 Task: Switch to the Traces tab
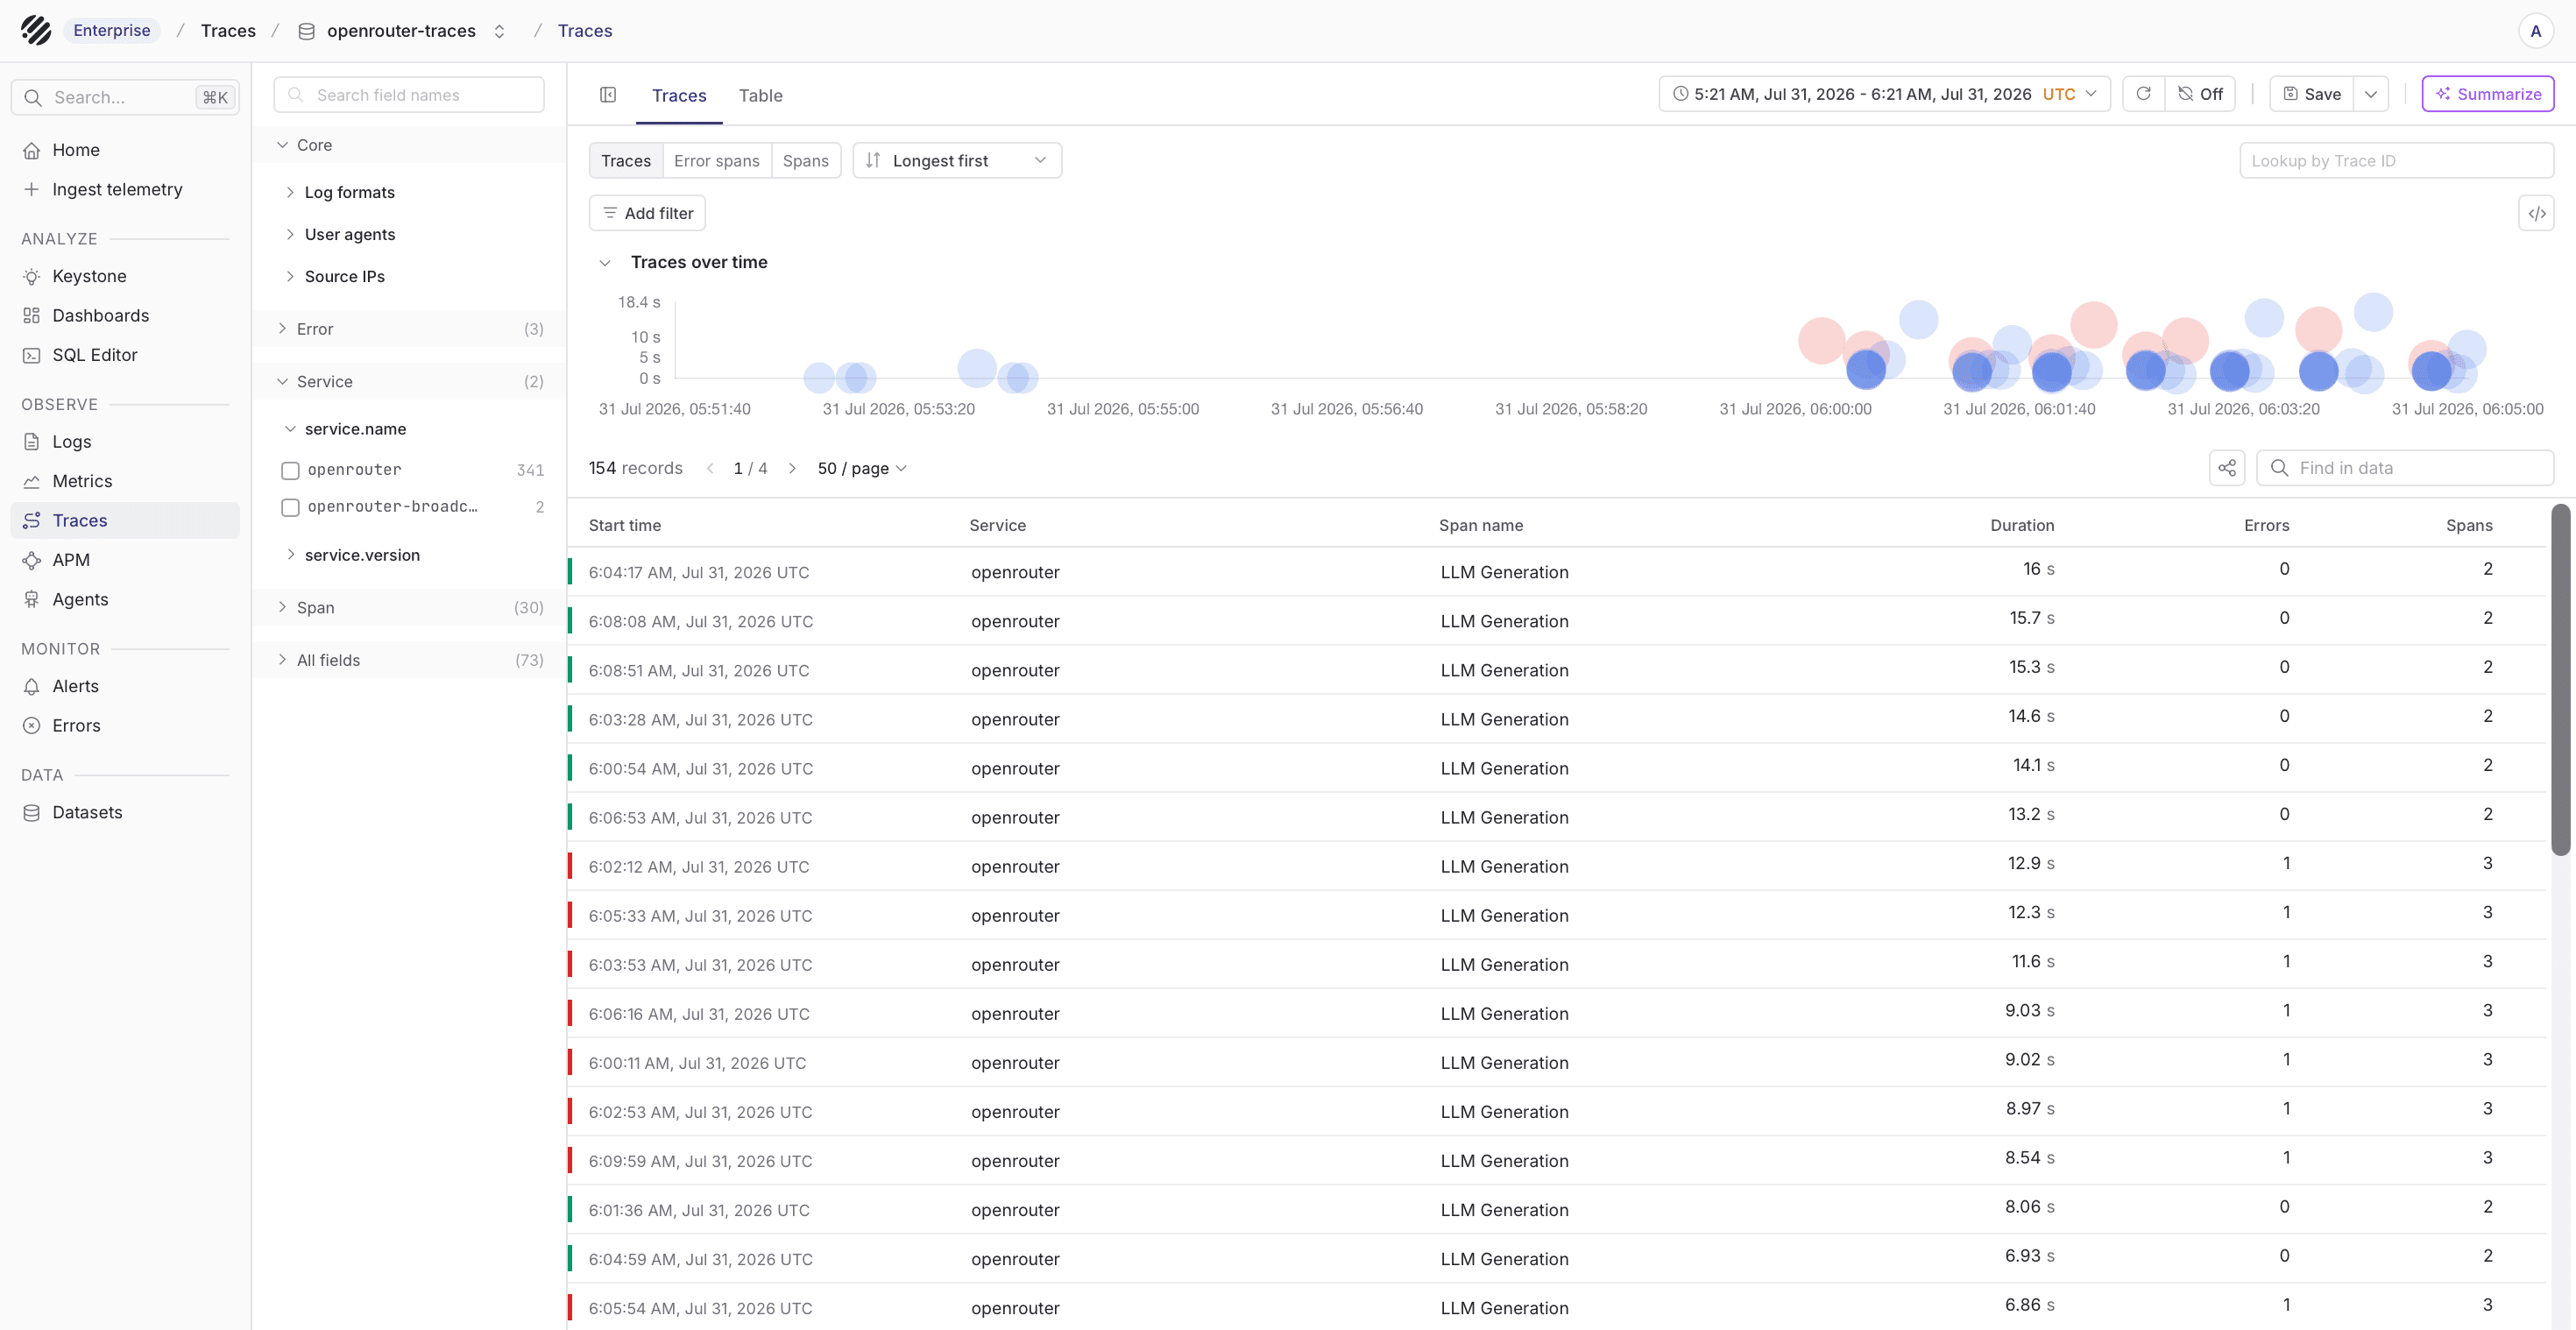(679, 95)
